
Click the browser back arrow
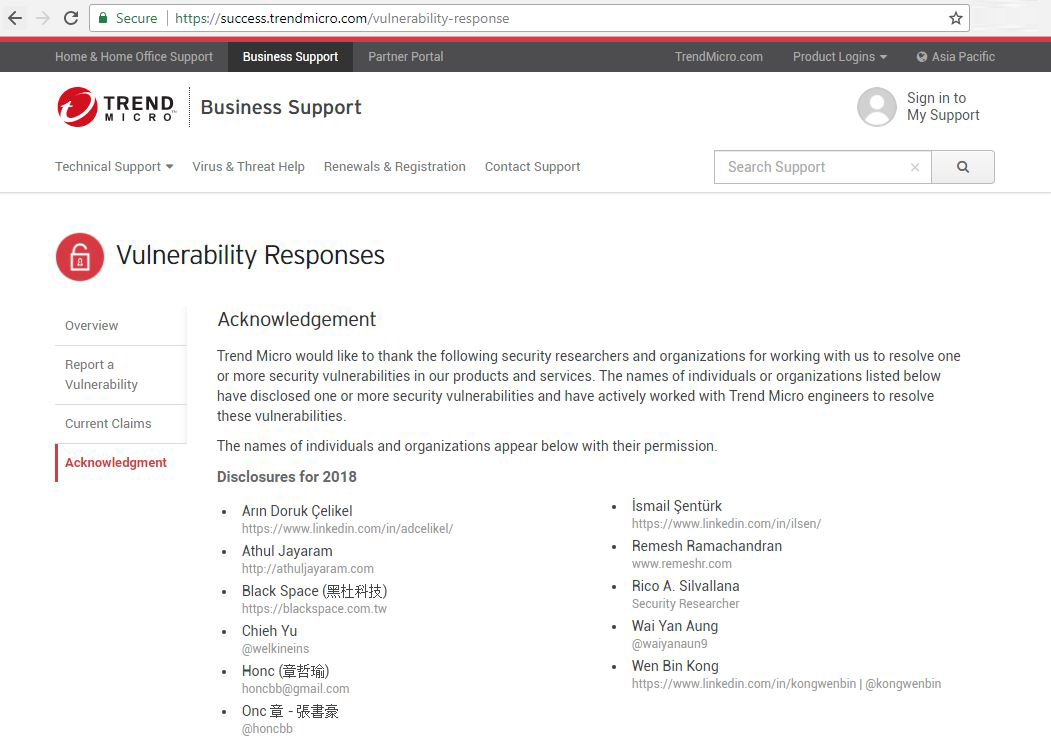coord(15,18)
